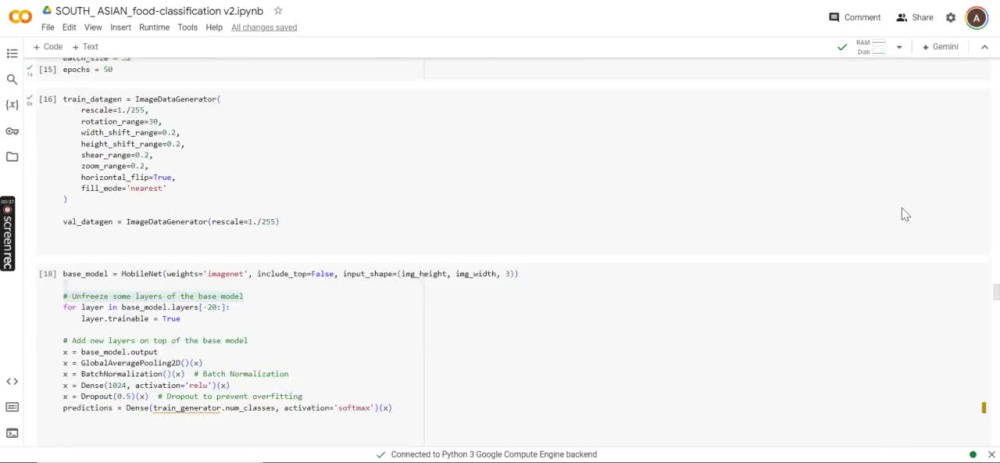The image size is (1000, 463).
Task: Open the Secrets key icon
Action: tap(12, 131)
